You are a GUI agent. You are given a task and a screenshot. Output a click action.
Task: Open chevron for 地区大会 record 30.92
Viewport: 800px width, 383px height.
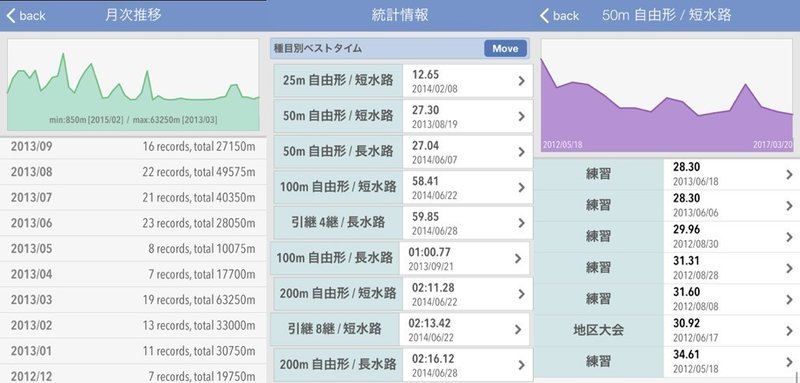click(x=790, y=330)
